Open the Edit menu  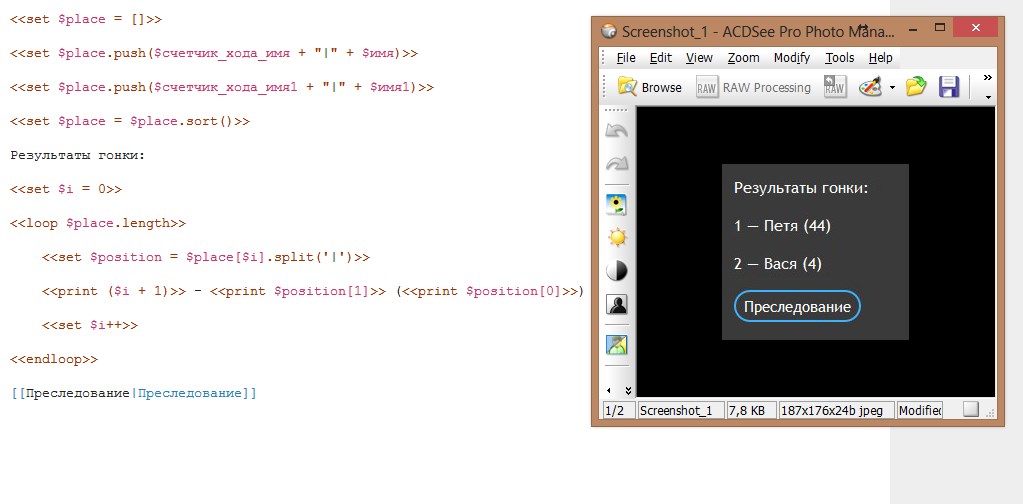pyautogui.click(x=660, y=57)
